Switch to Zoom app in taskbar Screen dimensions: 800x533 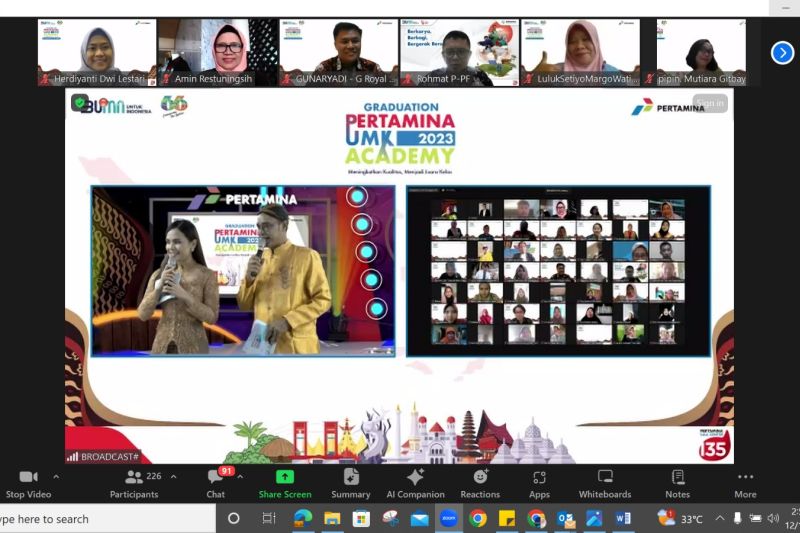click(448, 519)
